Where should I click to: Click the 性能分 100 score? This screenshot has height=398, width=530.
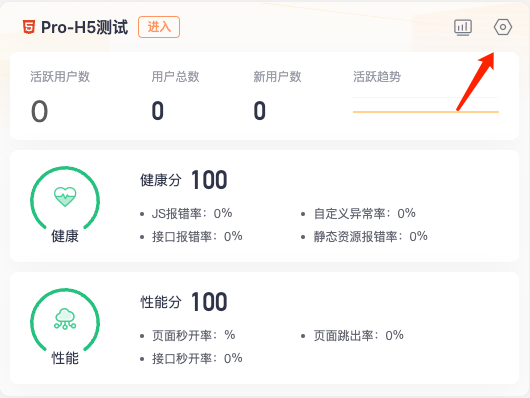[184, 302]
